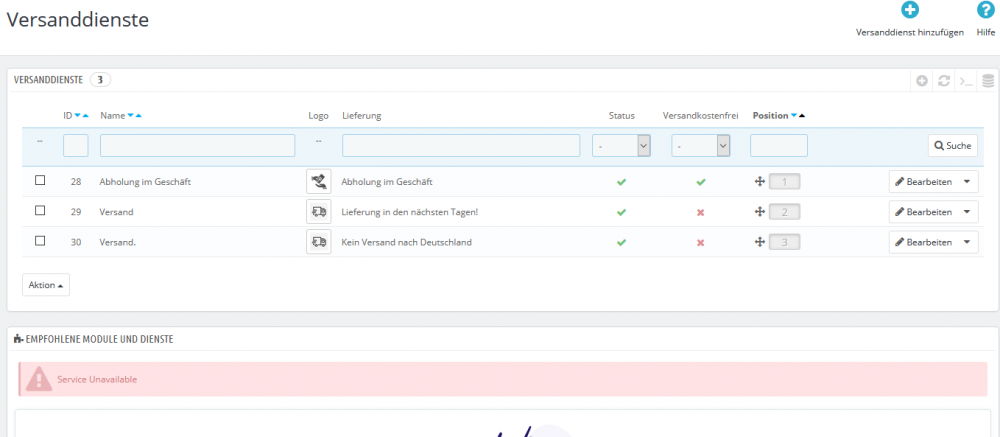Click position number 3 box

[784, 242]
